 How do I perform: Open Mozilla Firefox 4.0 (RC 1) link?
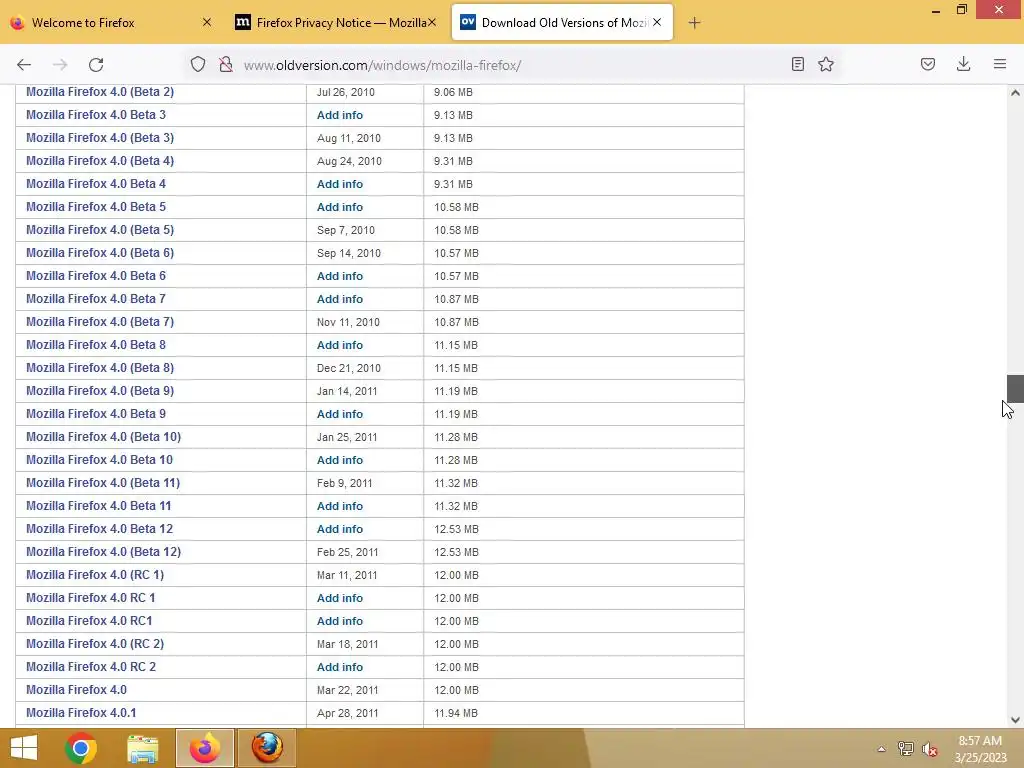(95, 575)
